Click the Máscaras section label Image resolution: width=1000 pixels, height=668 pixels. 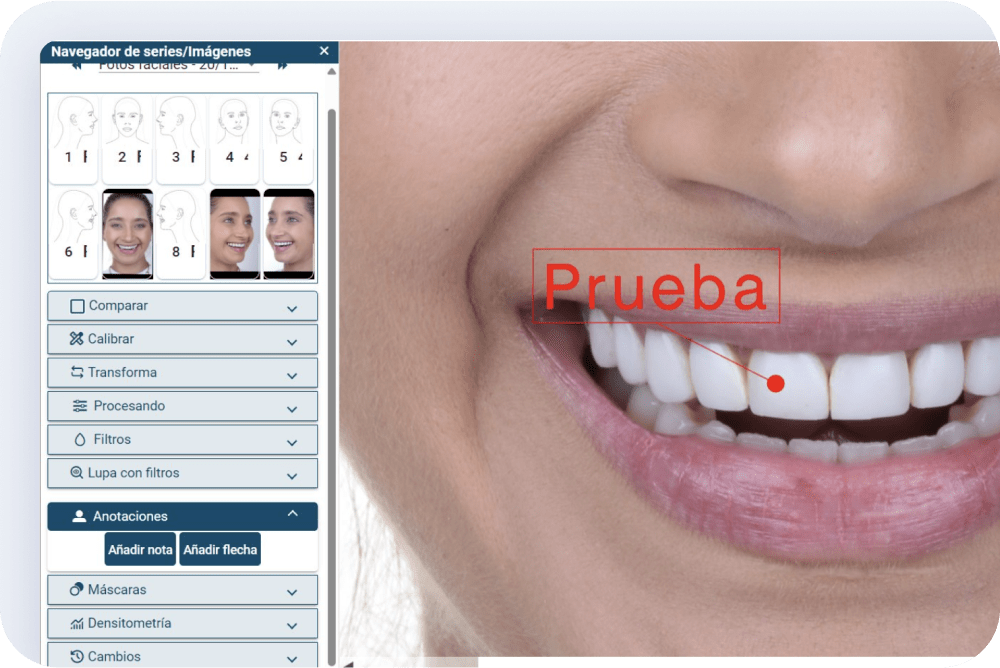pyautogui.click(x=117, y=590)
